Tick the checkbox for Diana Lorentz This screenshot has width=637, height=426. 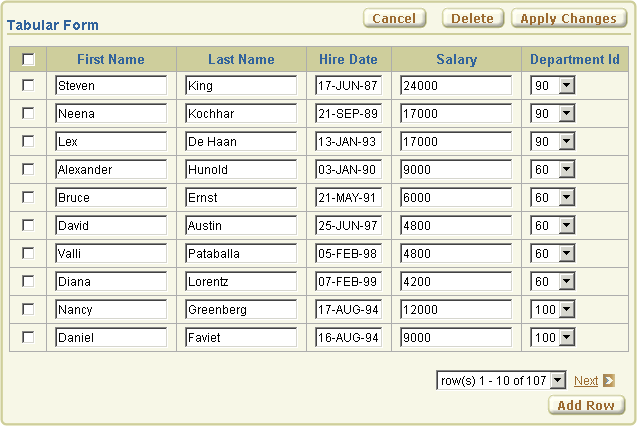[x=28, y=281]
